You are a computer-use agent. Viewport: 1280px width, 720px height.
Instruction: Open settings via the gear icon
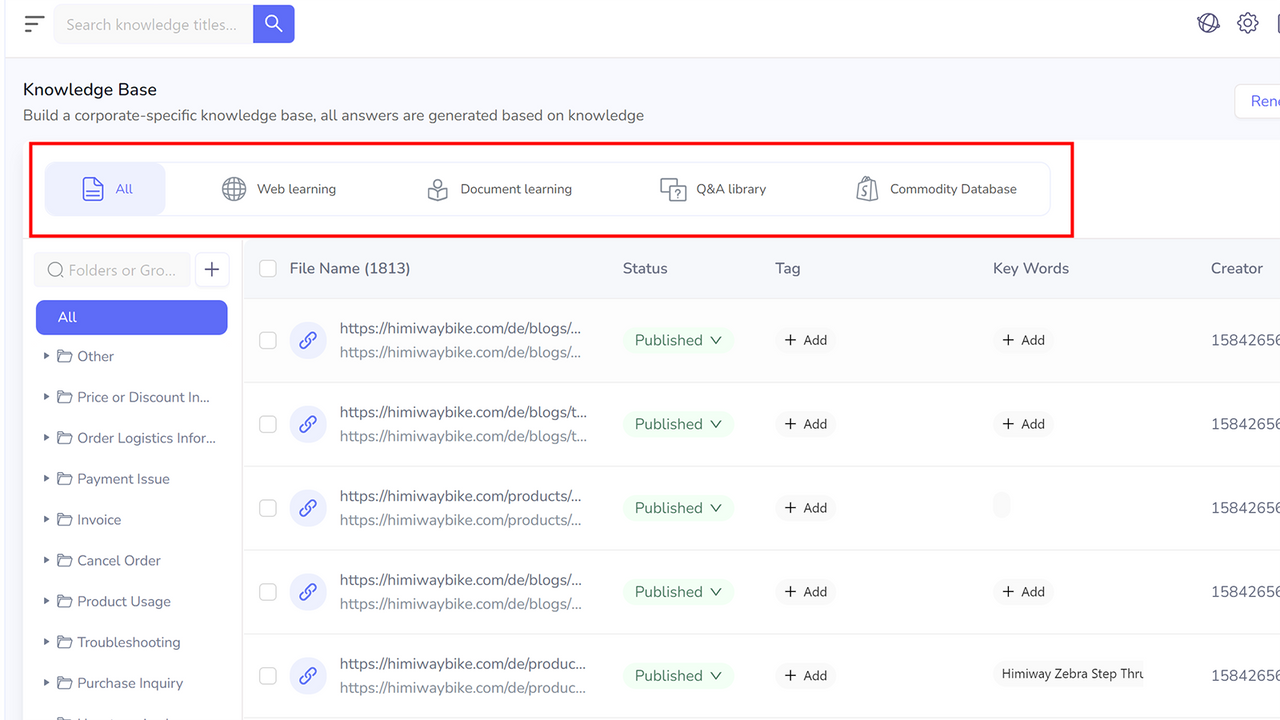tap(1247, 22)
